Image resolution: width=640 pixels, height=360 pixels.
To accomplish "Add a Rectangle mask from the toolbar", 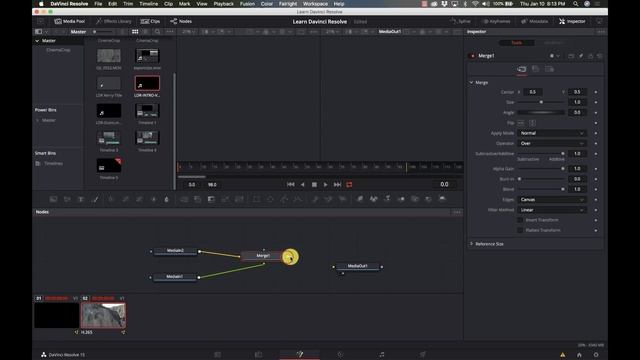I will pos(256,199).
